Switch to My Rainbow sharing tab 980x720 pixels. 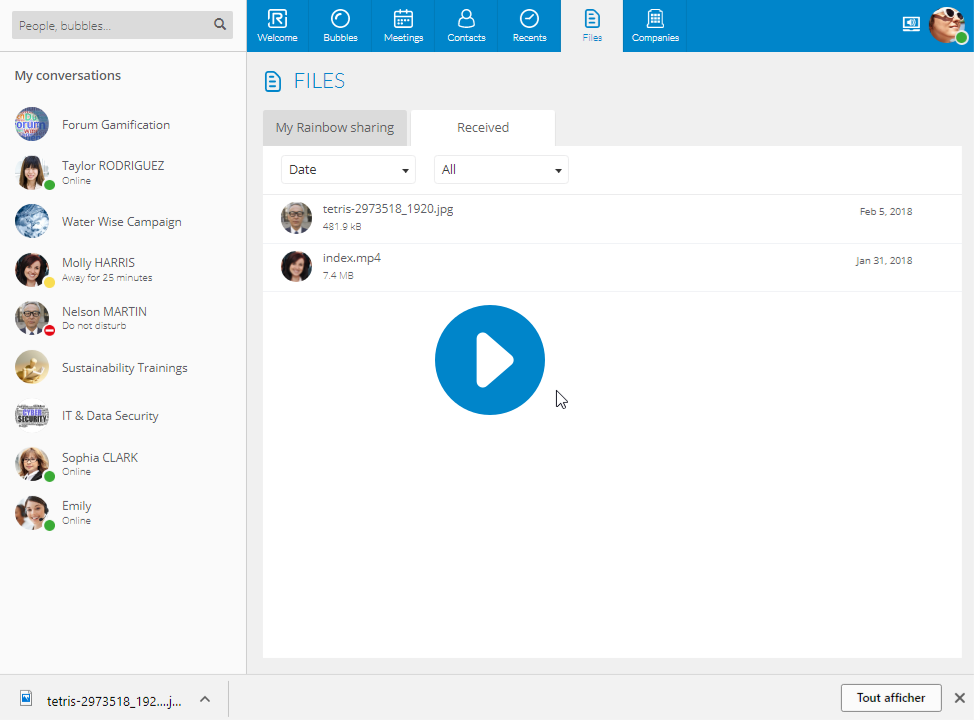pyautogui.click(x=335, y=128)
